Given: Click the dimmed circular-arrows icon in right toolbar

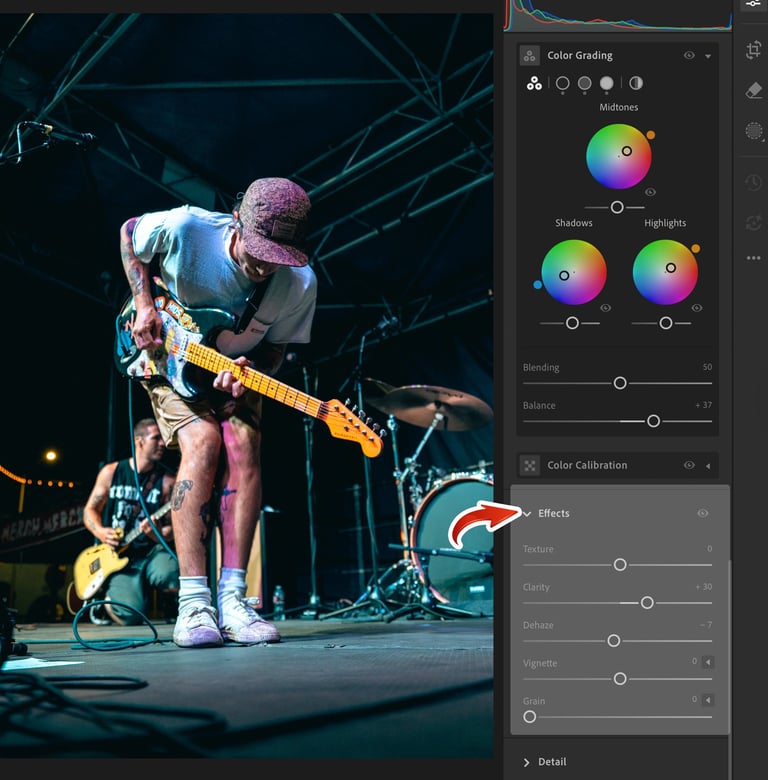Looking at the screenshot, I should tap(754, 222).
